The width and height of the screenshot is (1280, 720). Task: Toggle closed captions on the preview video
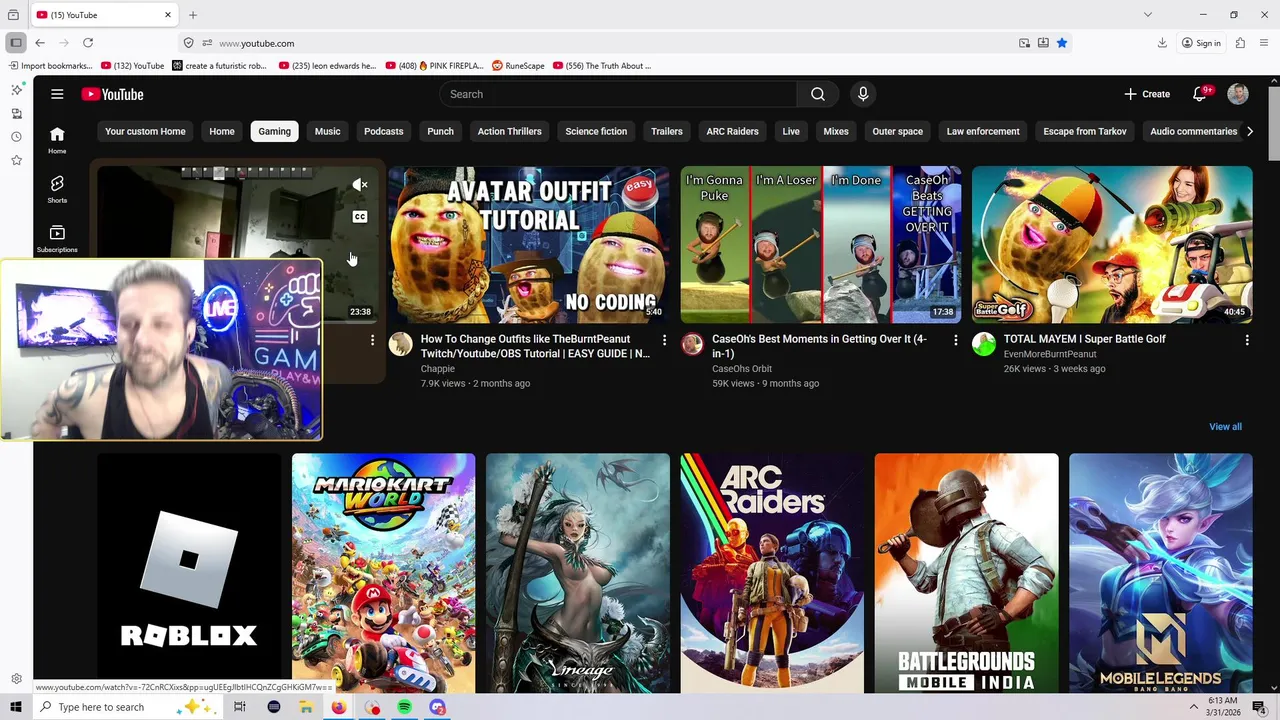[x=360, y=217]
